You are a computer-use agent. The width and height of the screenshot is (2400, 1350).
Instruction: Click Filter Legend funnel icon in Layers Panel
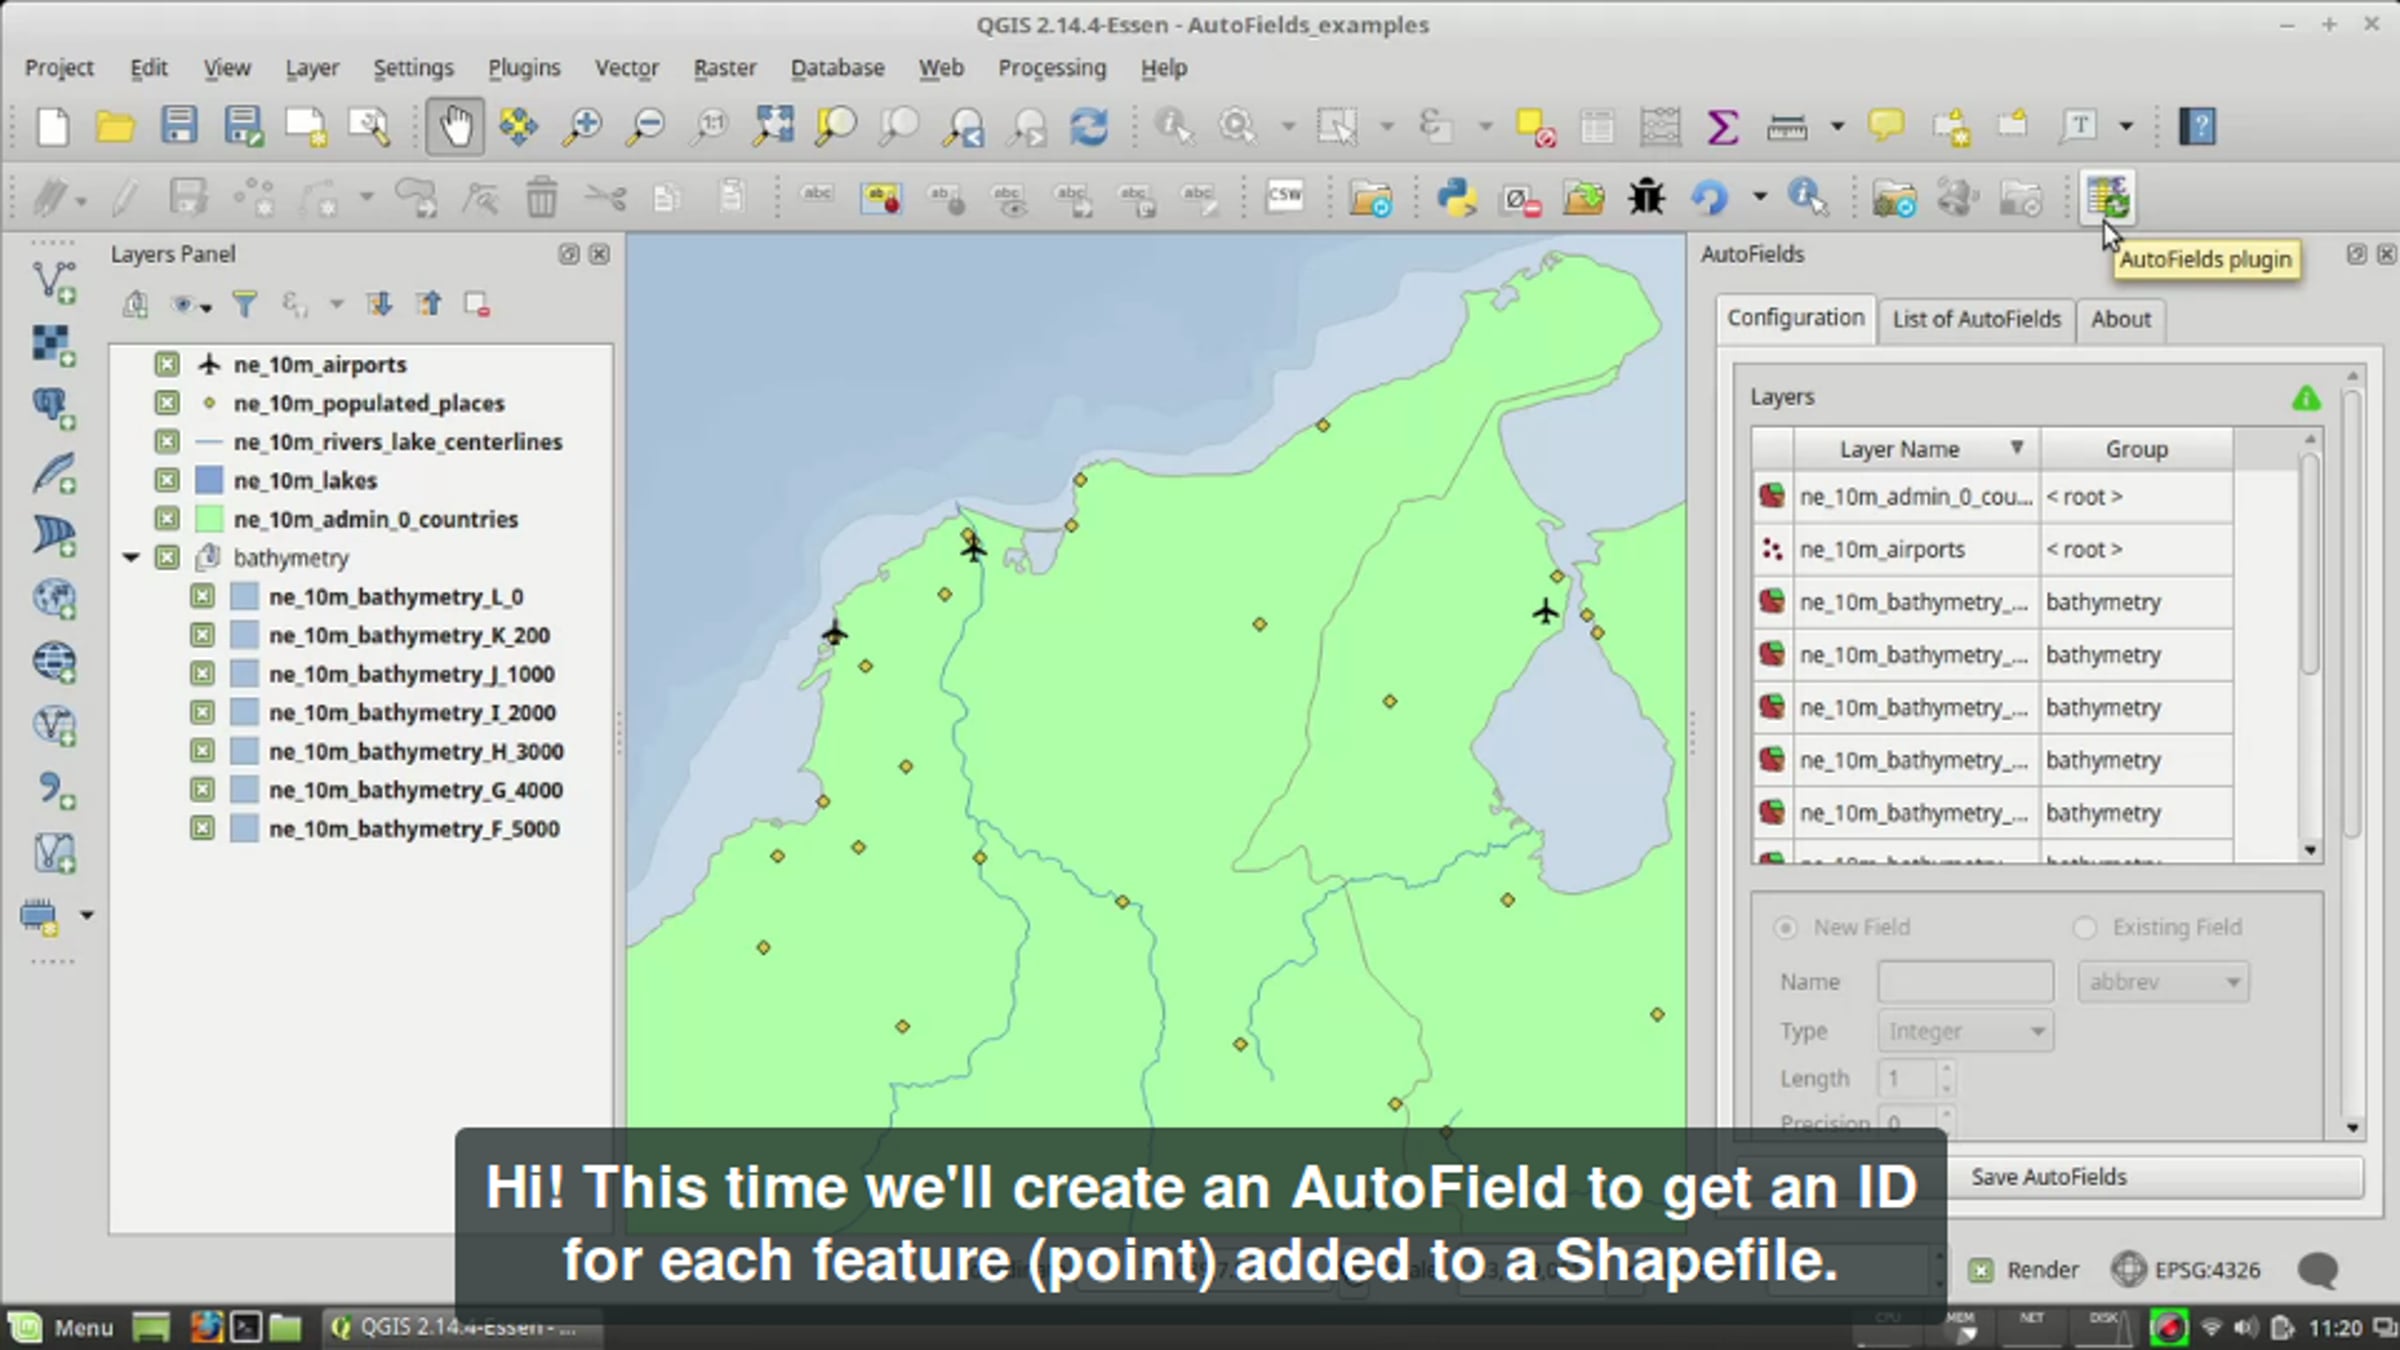pyautogui.click(x=244, y=304)
